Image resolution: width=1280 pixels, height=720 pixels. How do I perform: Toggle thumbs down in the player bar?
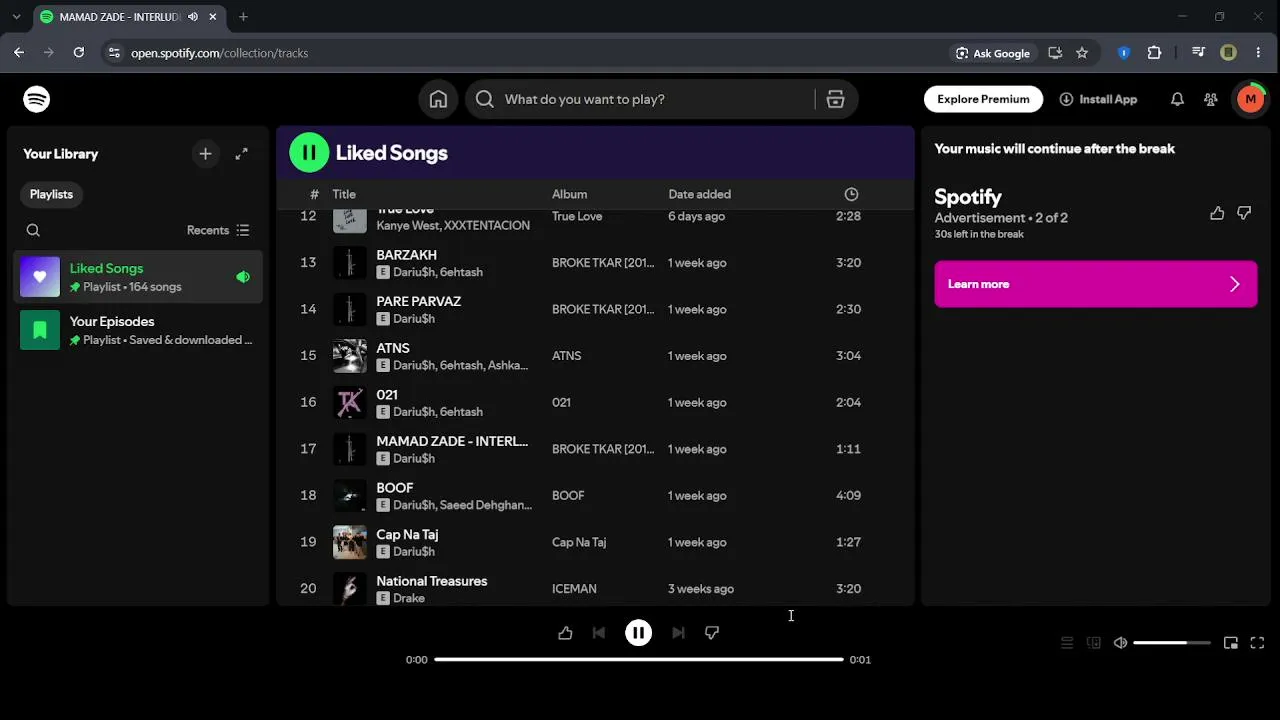coord(712,633)
